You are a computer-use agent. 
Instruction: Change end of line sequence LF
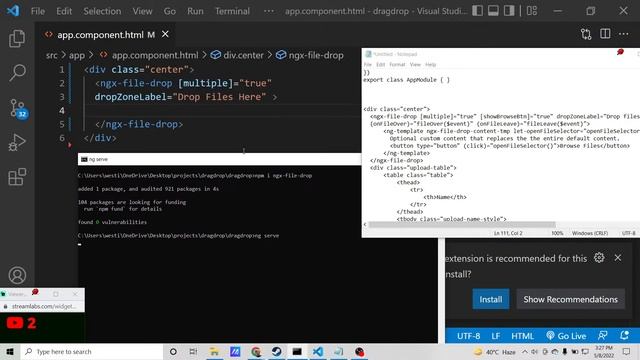pos(496,336)
